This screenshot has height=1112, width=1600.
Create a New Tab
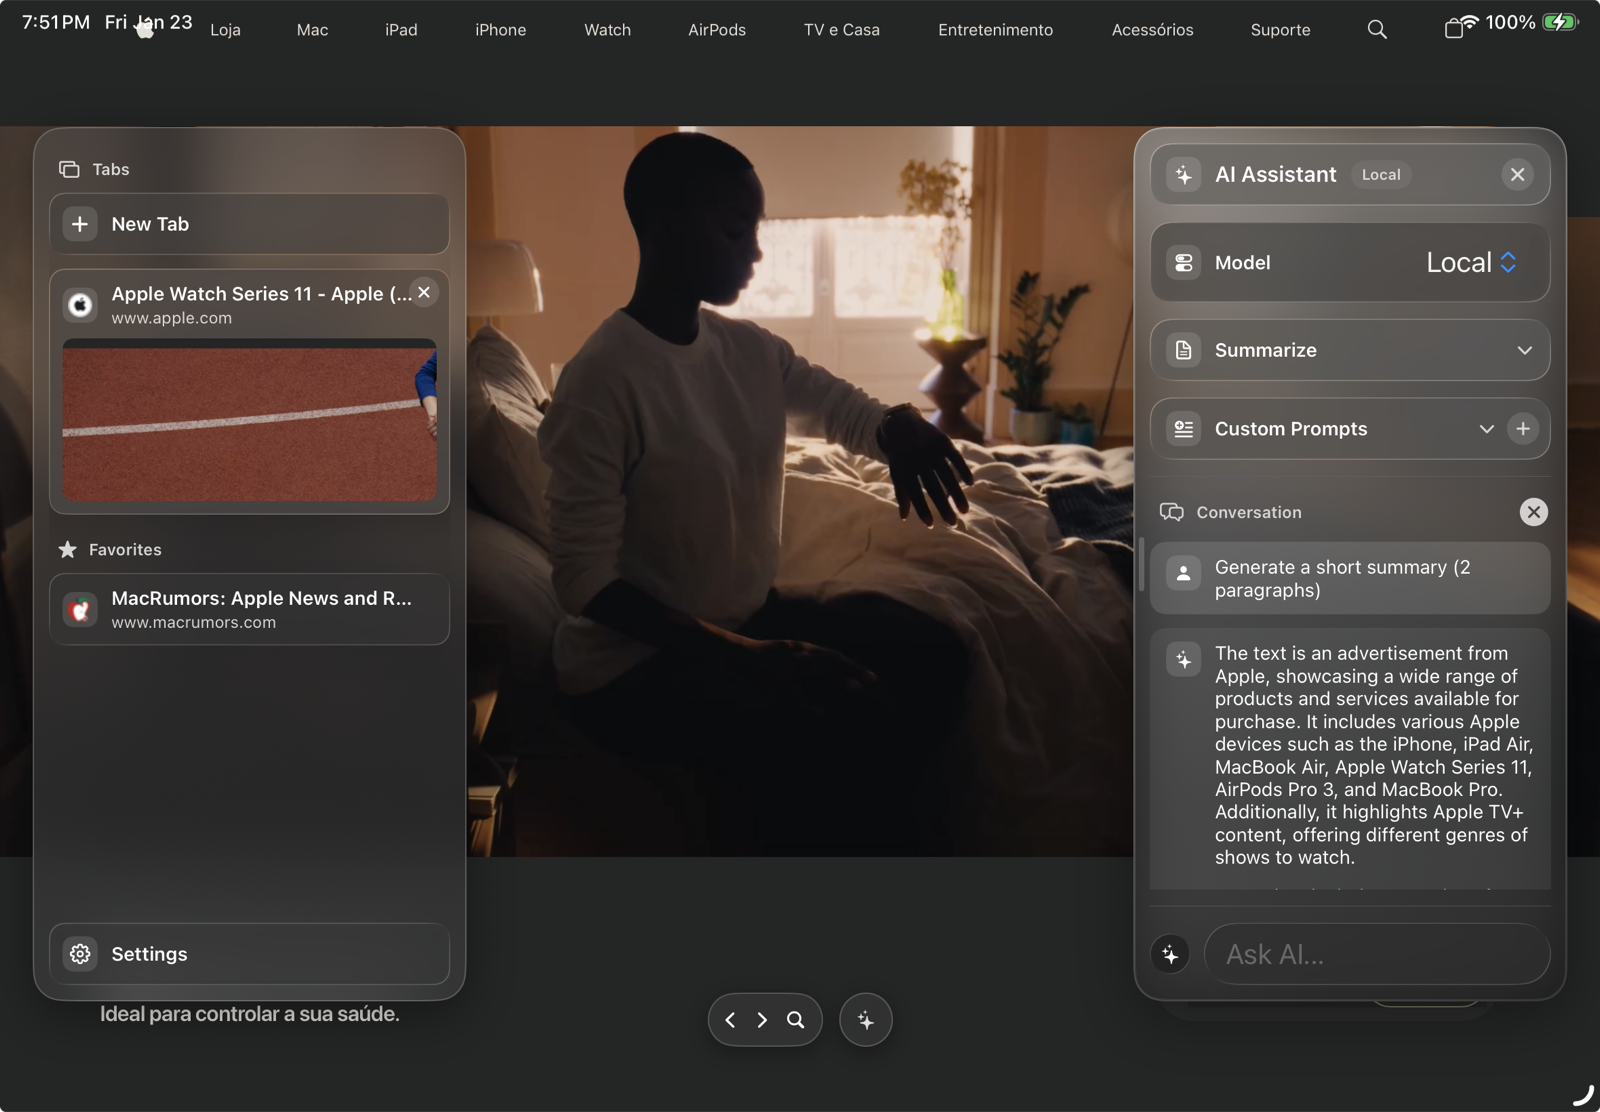click(250, 224)
